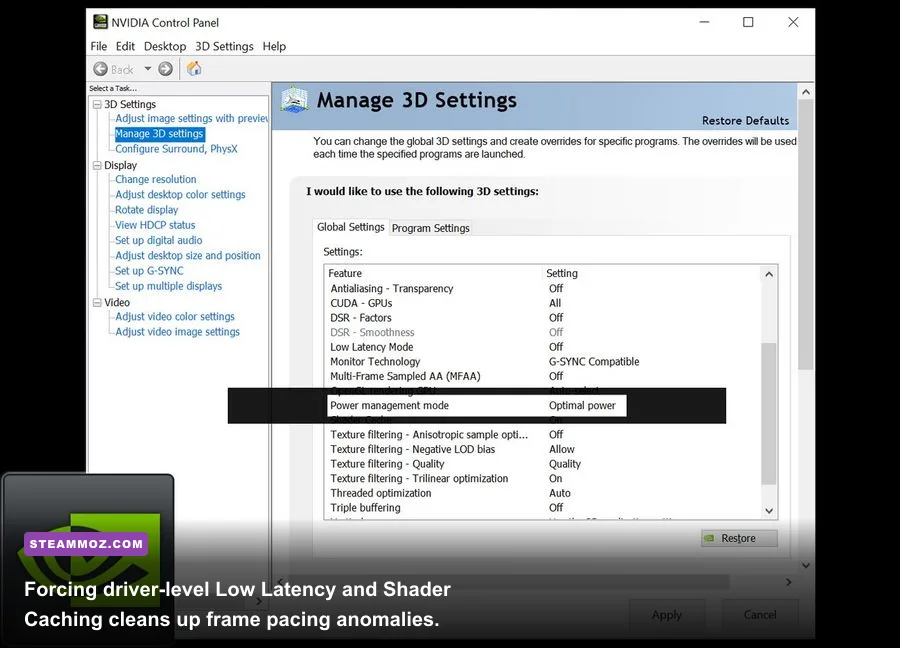Click the Setting column header
900x648 pixels.
click(x=651, y=273)
